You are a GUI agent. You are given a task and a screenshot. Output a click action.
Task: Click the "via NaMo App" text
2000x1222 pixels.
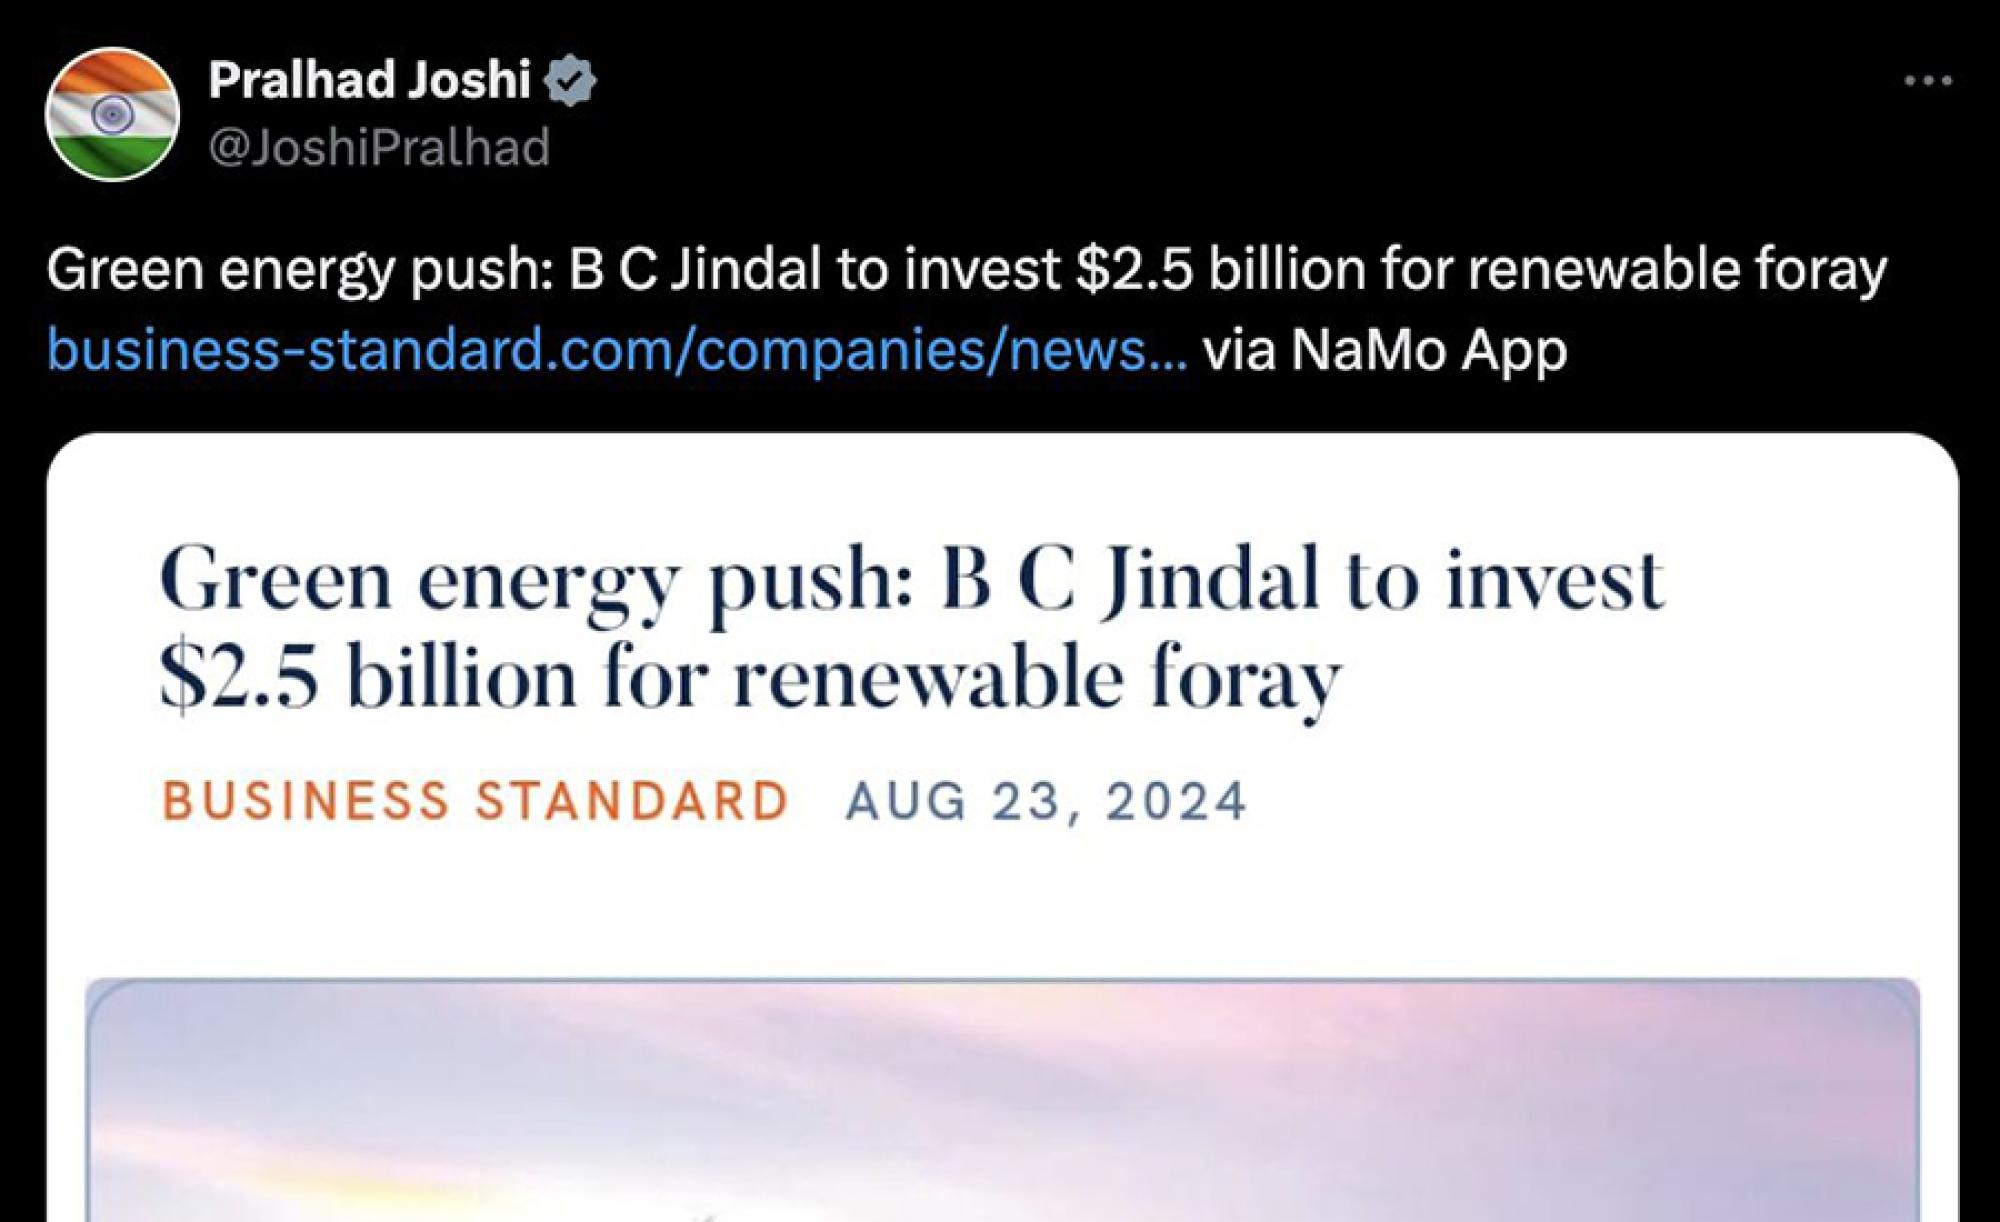tap(1385, 350)
